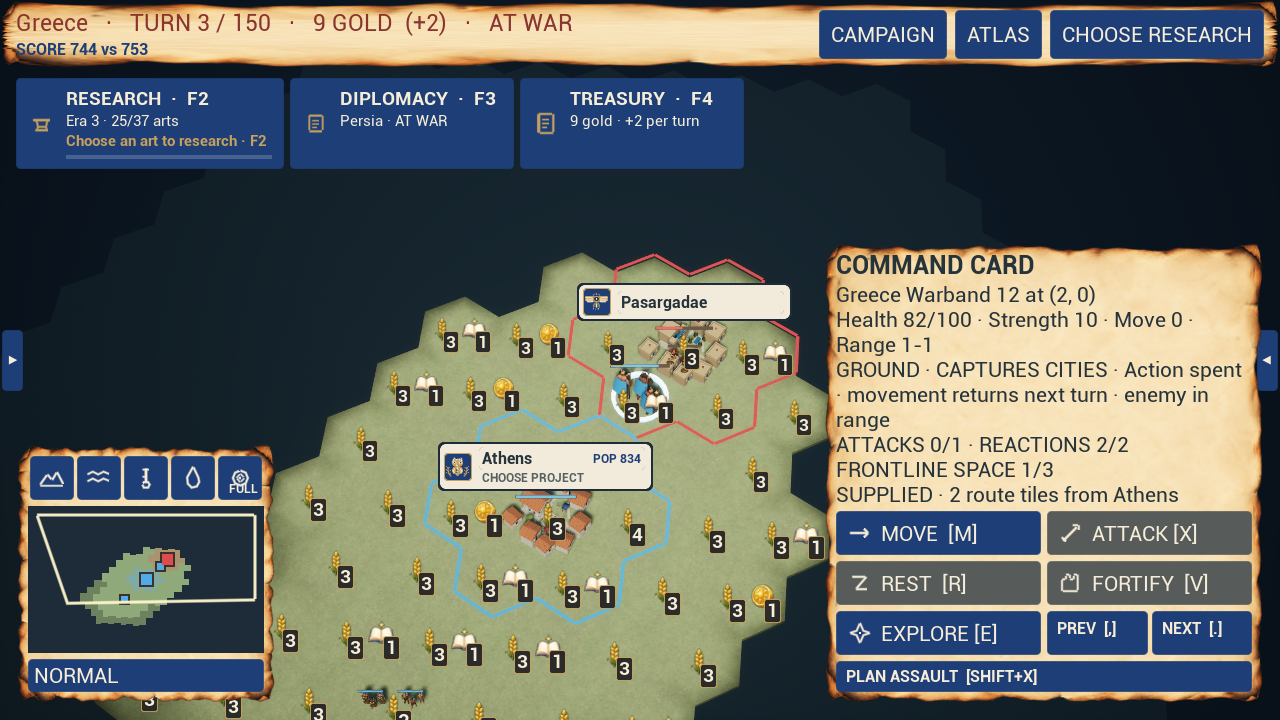Click the Rest [R] command

click(x=938, y=583)
